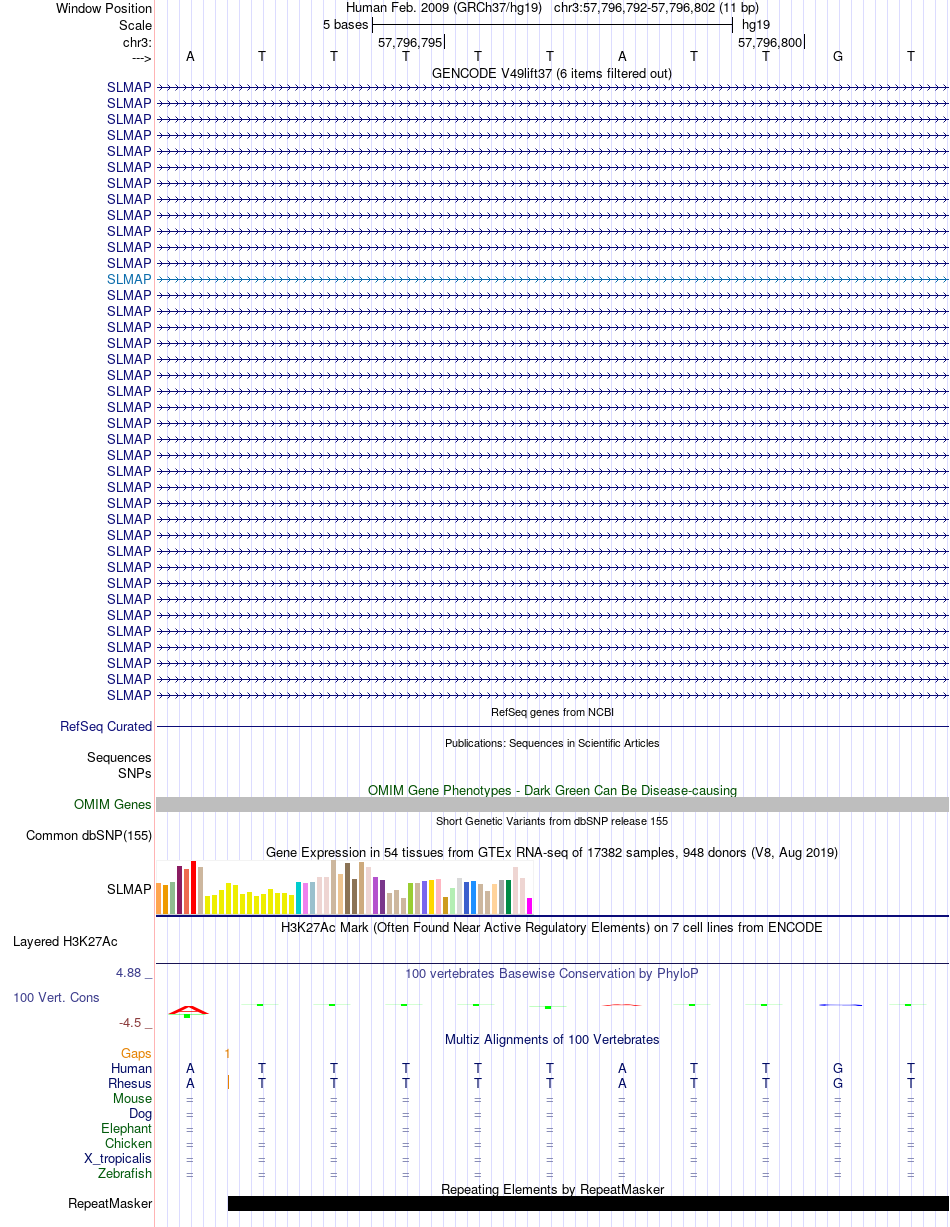Select the light-blue highlighted SLMAP transcript label
The width and height of the screenshot is (950, 1227).
(x=129, y=279)
